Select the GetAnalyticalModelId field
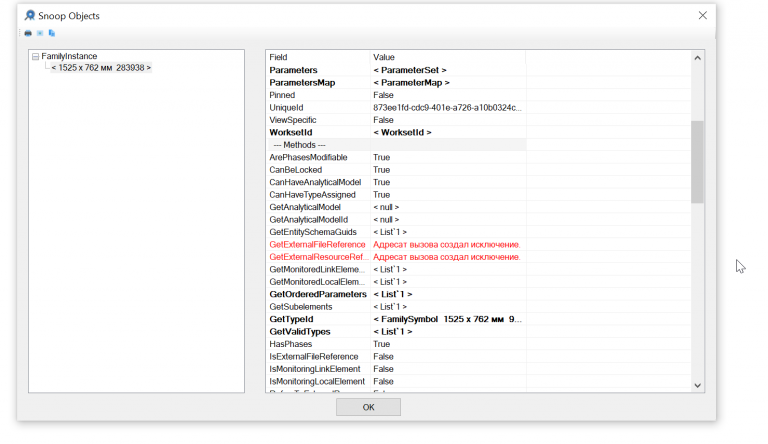 point(309,220)
